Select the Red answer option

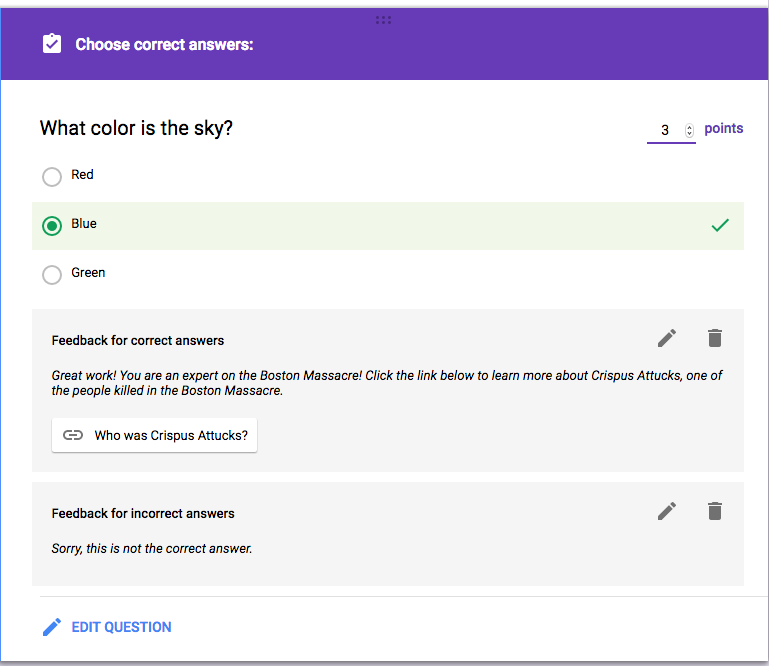coord(52,177)
